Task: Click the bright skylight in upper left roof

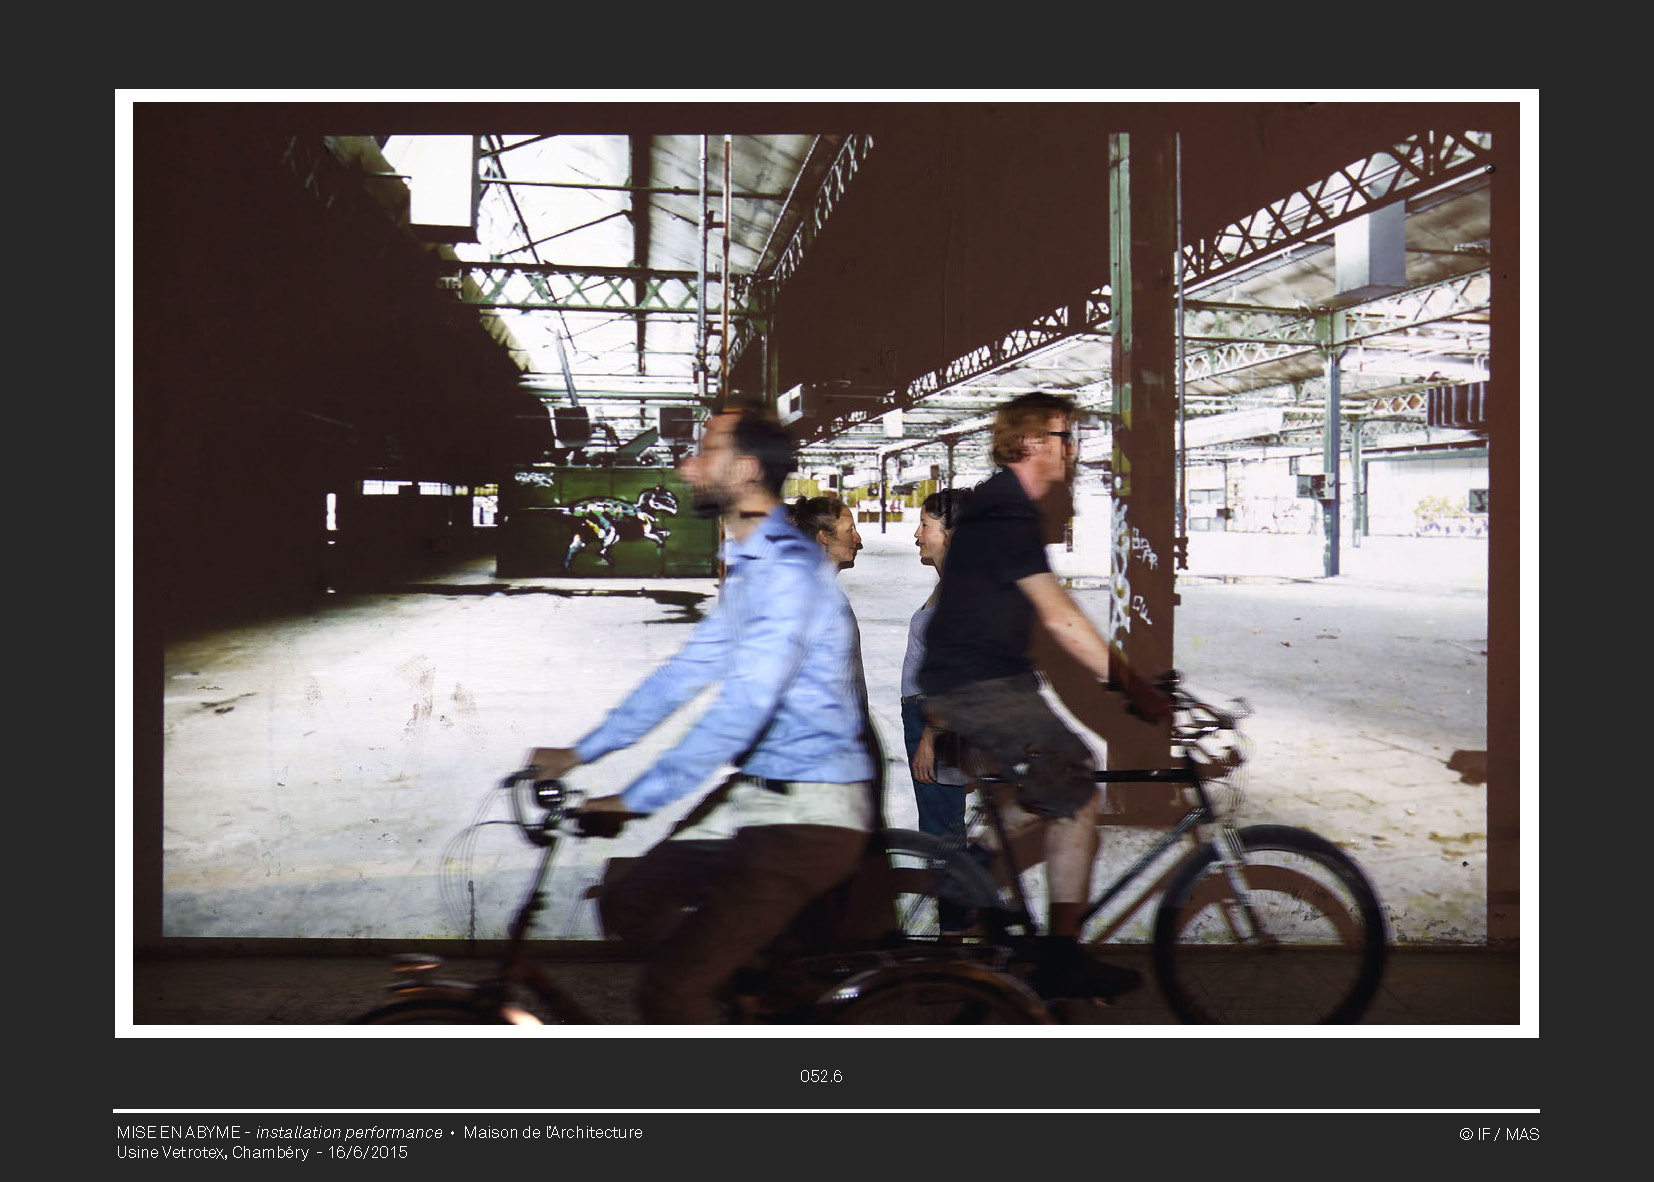Action: pyautogui.click(x=430, y=180)
